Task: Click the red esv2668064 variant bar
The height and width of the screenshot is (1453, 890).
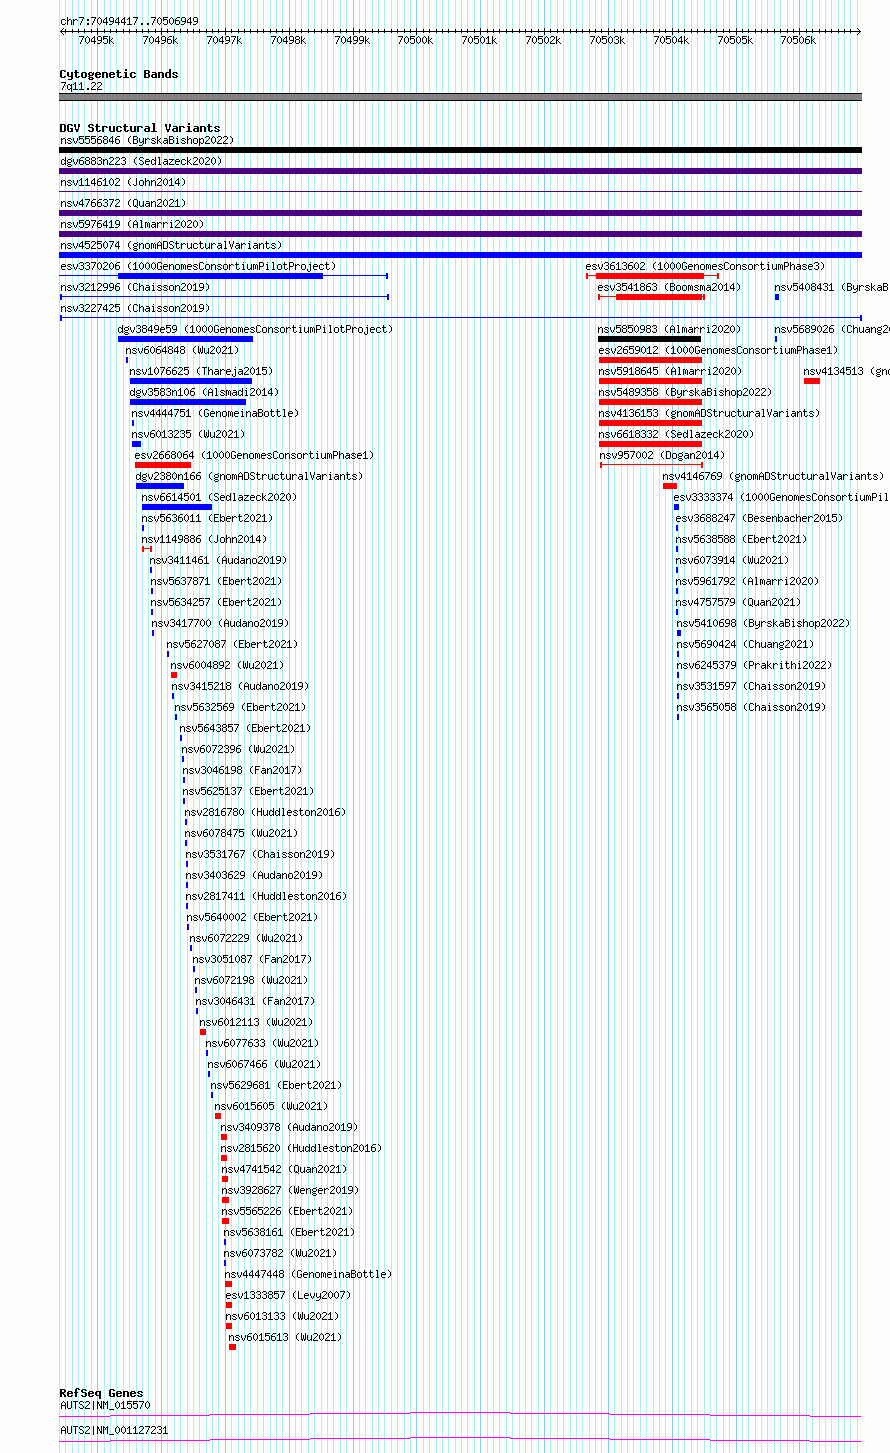Action: pos(162,464)
